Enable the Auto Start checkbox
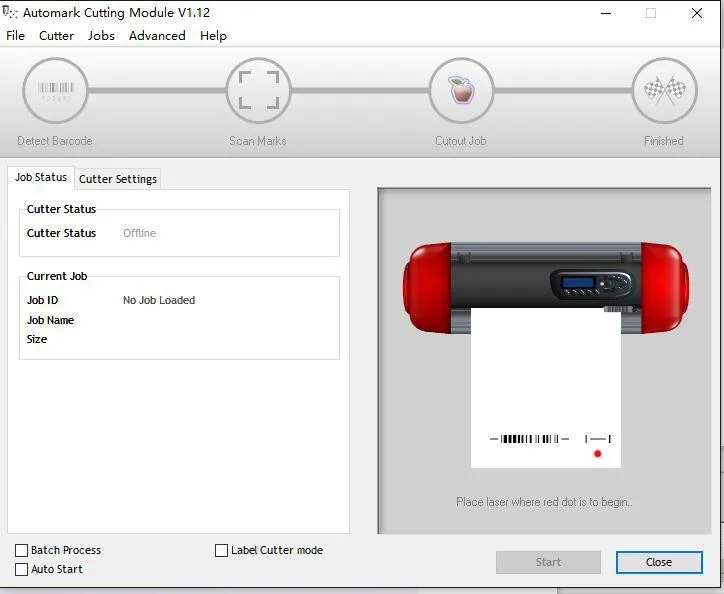724x594 pixels. click(21, 569)
